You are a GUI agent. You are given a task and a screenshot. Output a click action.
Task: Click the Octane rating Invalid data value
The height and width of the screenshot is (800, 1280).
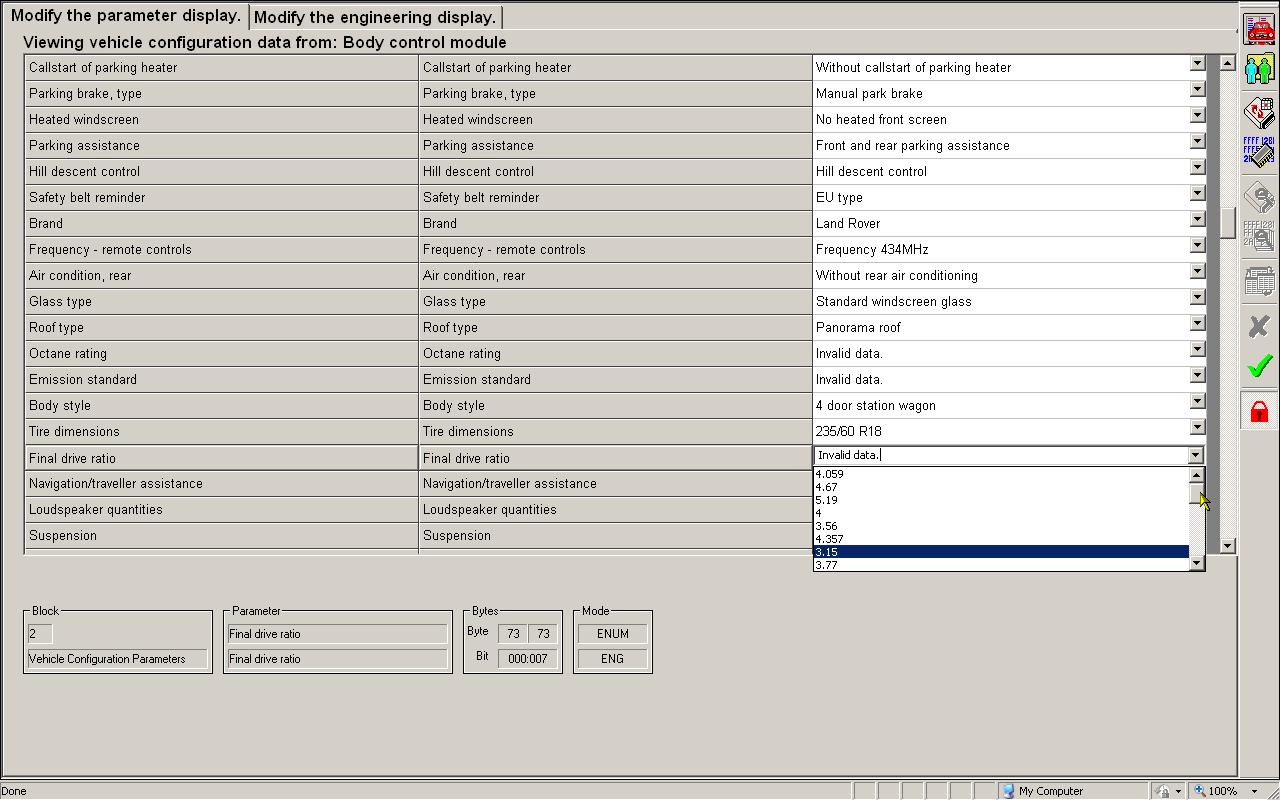(849, 354)
